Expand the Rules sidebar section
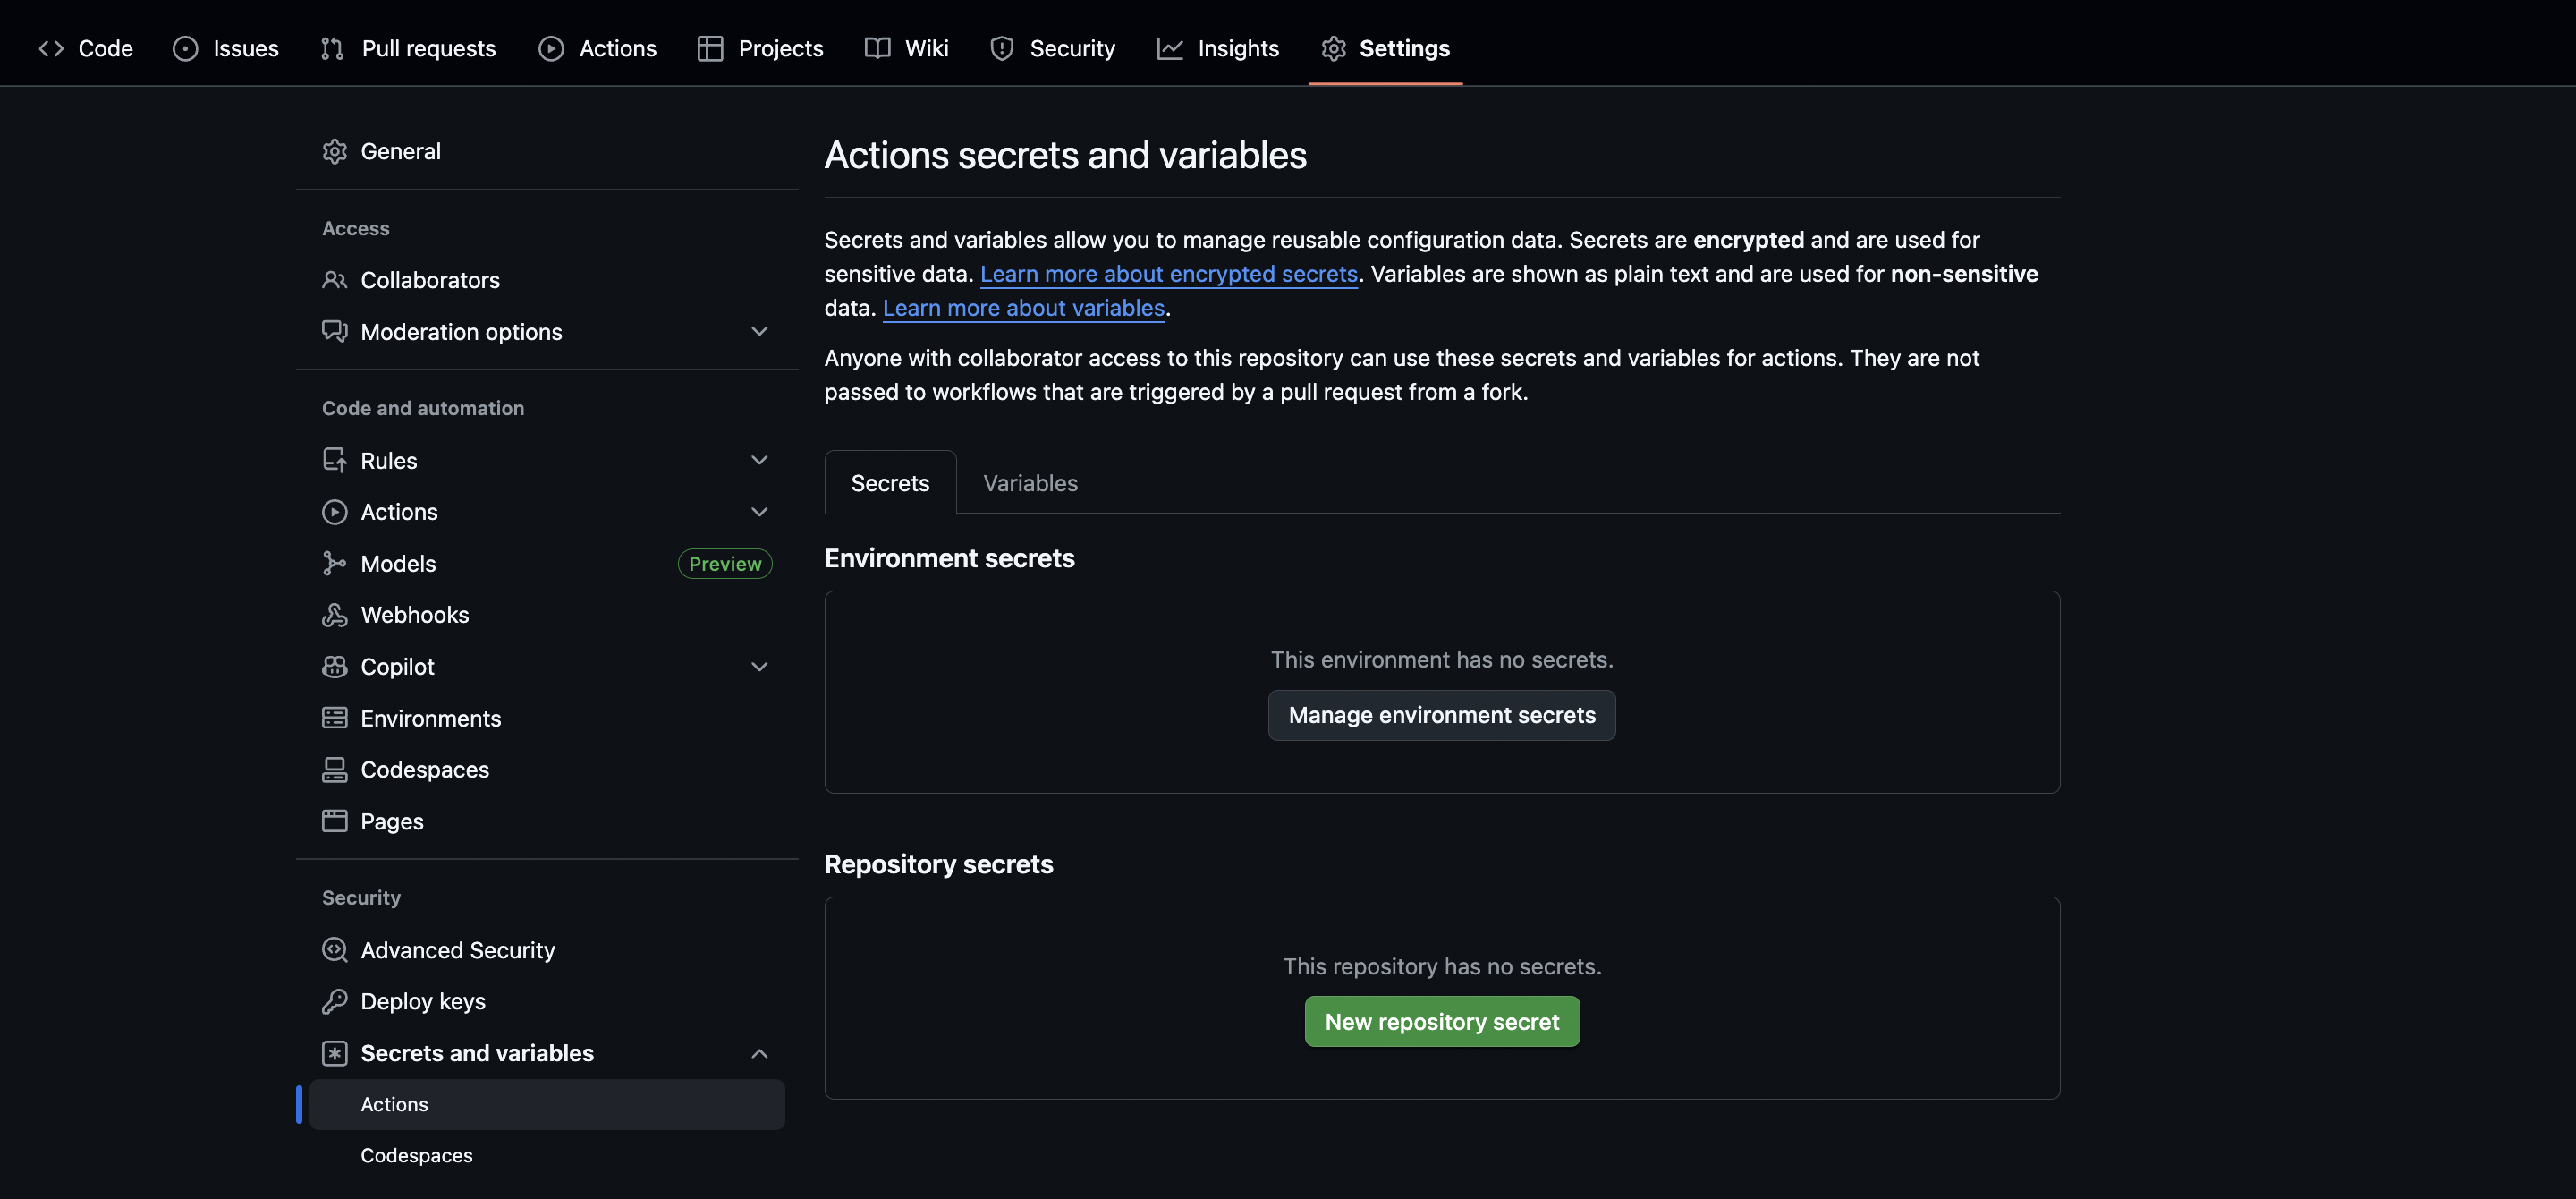 tap(759, 460)
